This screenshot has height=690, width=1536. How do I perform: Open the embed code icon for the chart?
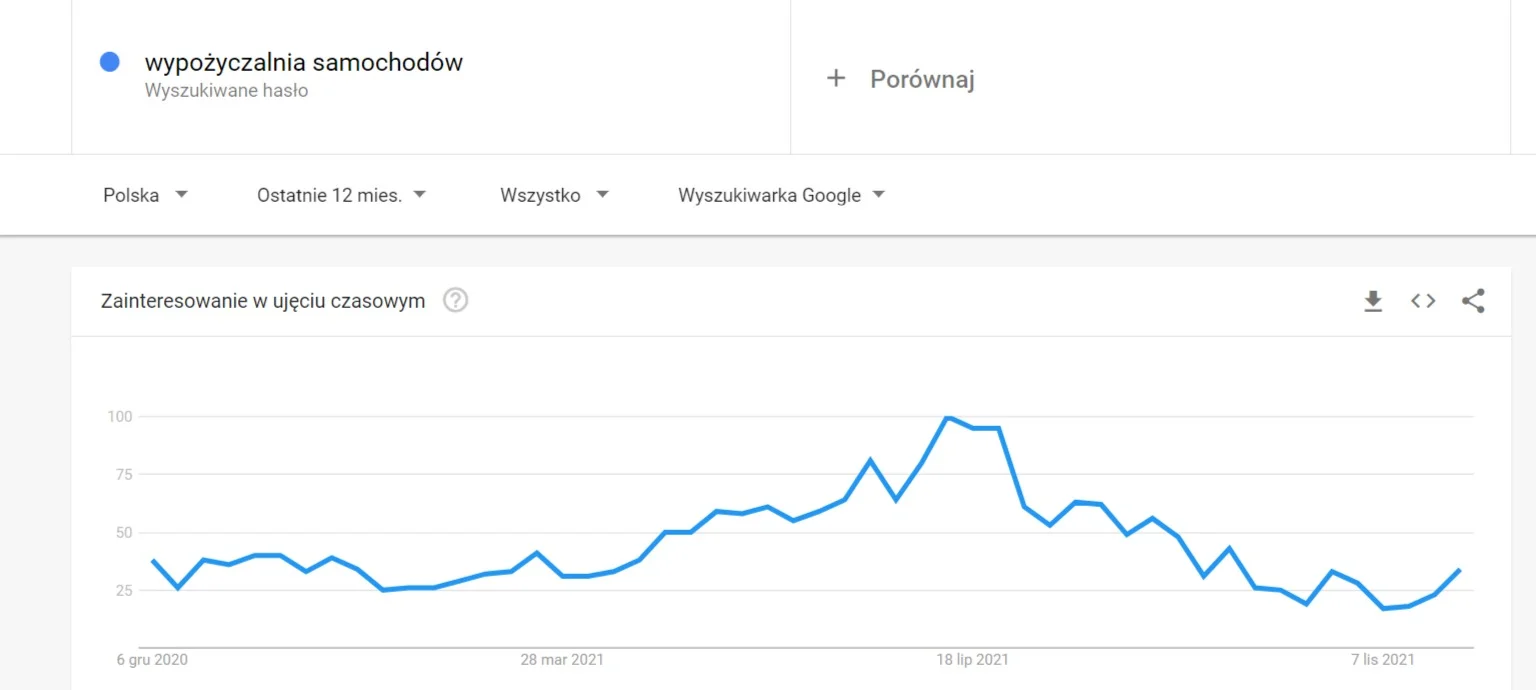point(1423,301)
